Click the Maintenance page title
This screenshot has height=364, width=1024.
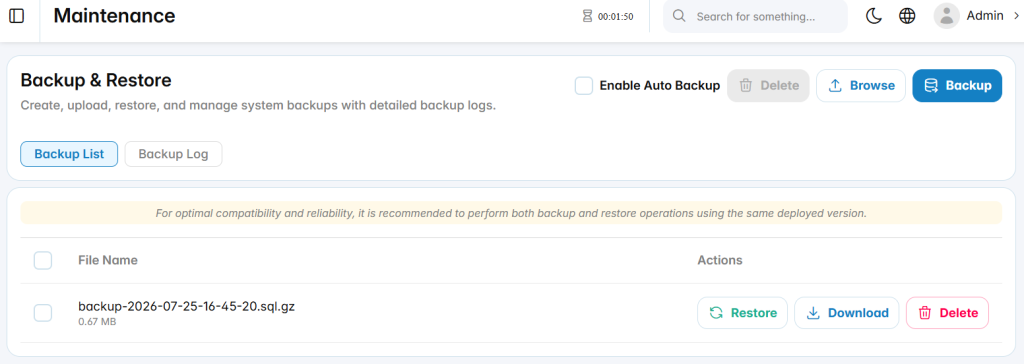114,16
